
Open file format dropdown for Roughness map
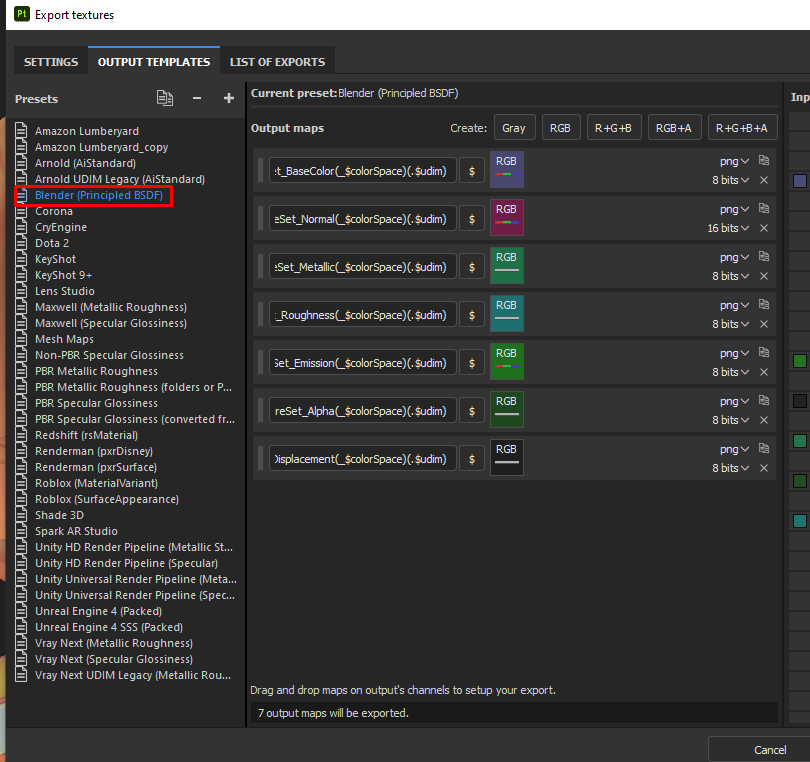[734, 305]
